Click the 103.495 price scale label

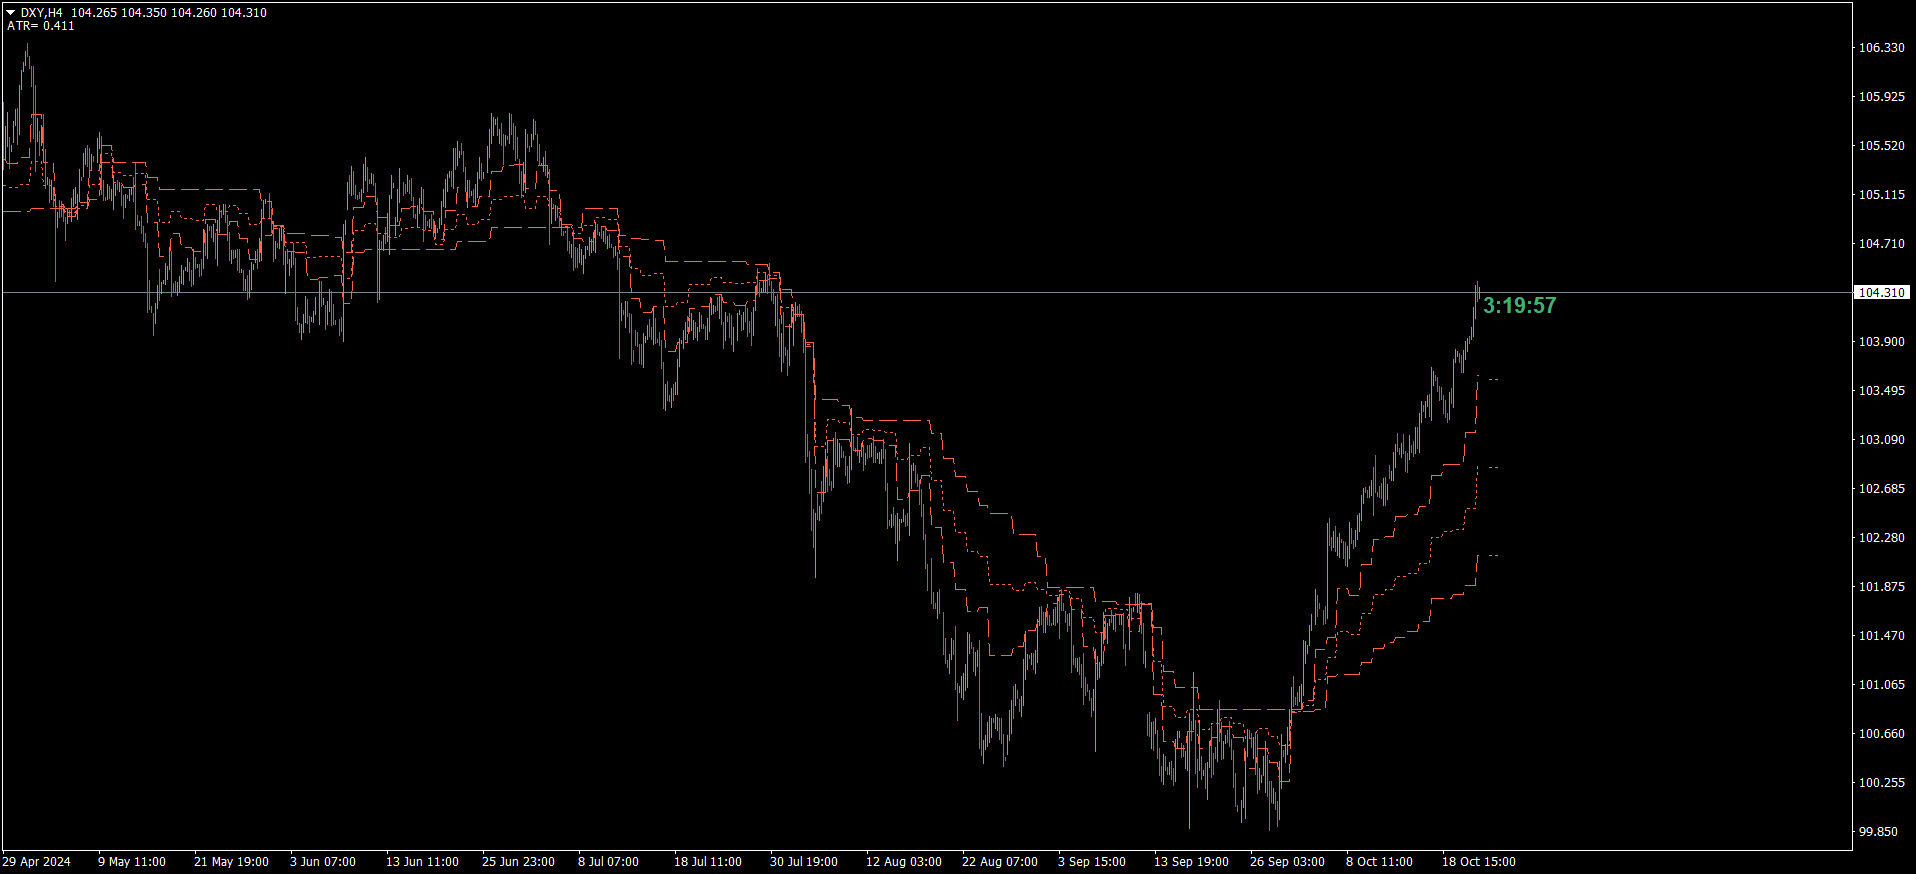1881,390
